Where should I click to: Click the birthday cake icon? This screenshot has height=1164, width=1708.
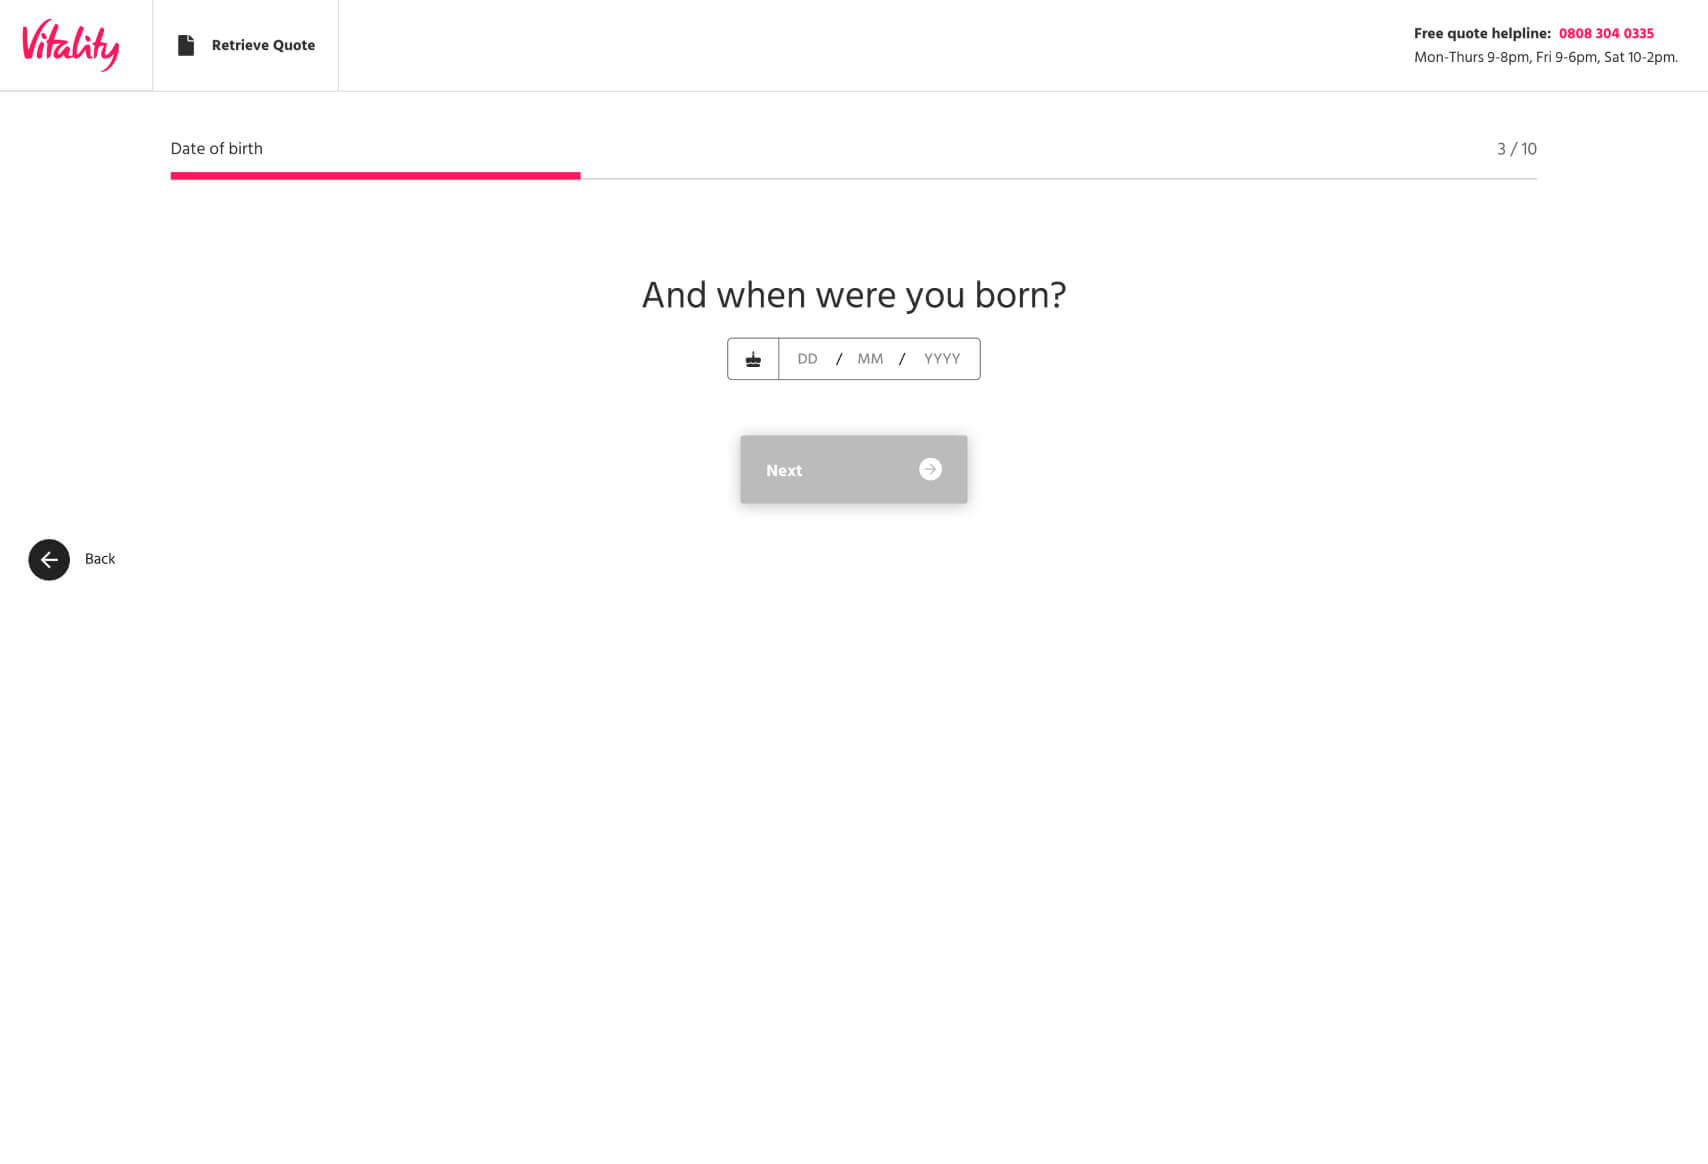pyautogui.click(x=753, y=359)
